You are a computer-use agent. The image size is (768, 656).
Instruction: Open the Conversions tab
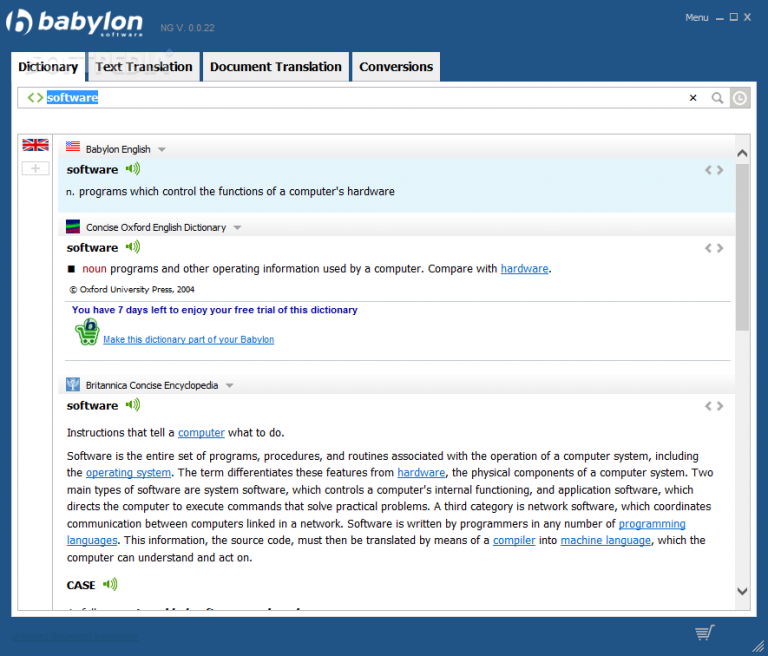pyautogui.click(x=396, y=67)
